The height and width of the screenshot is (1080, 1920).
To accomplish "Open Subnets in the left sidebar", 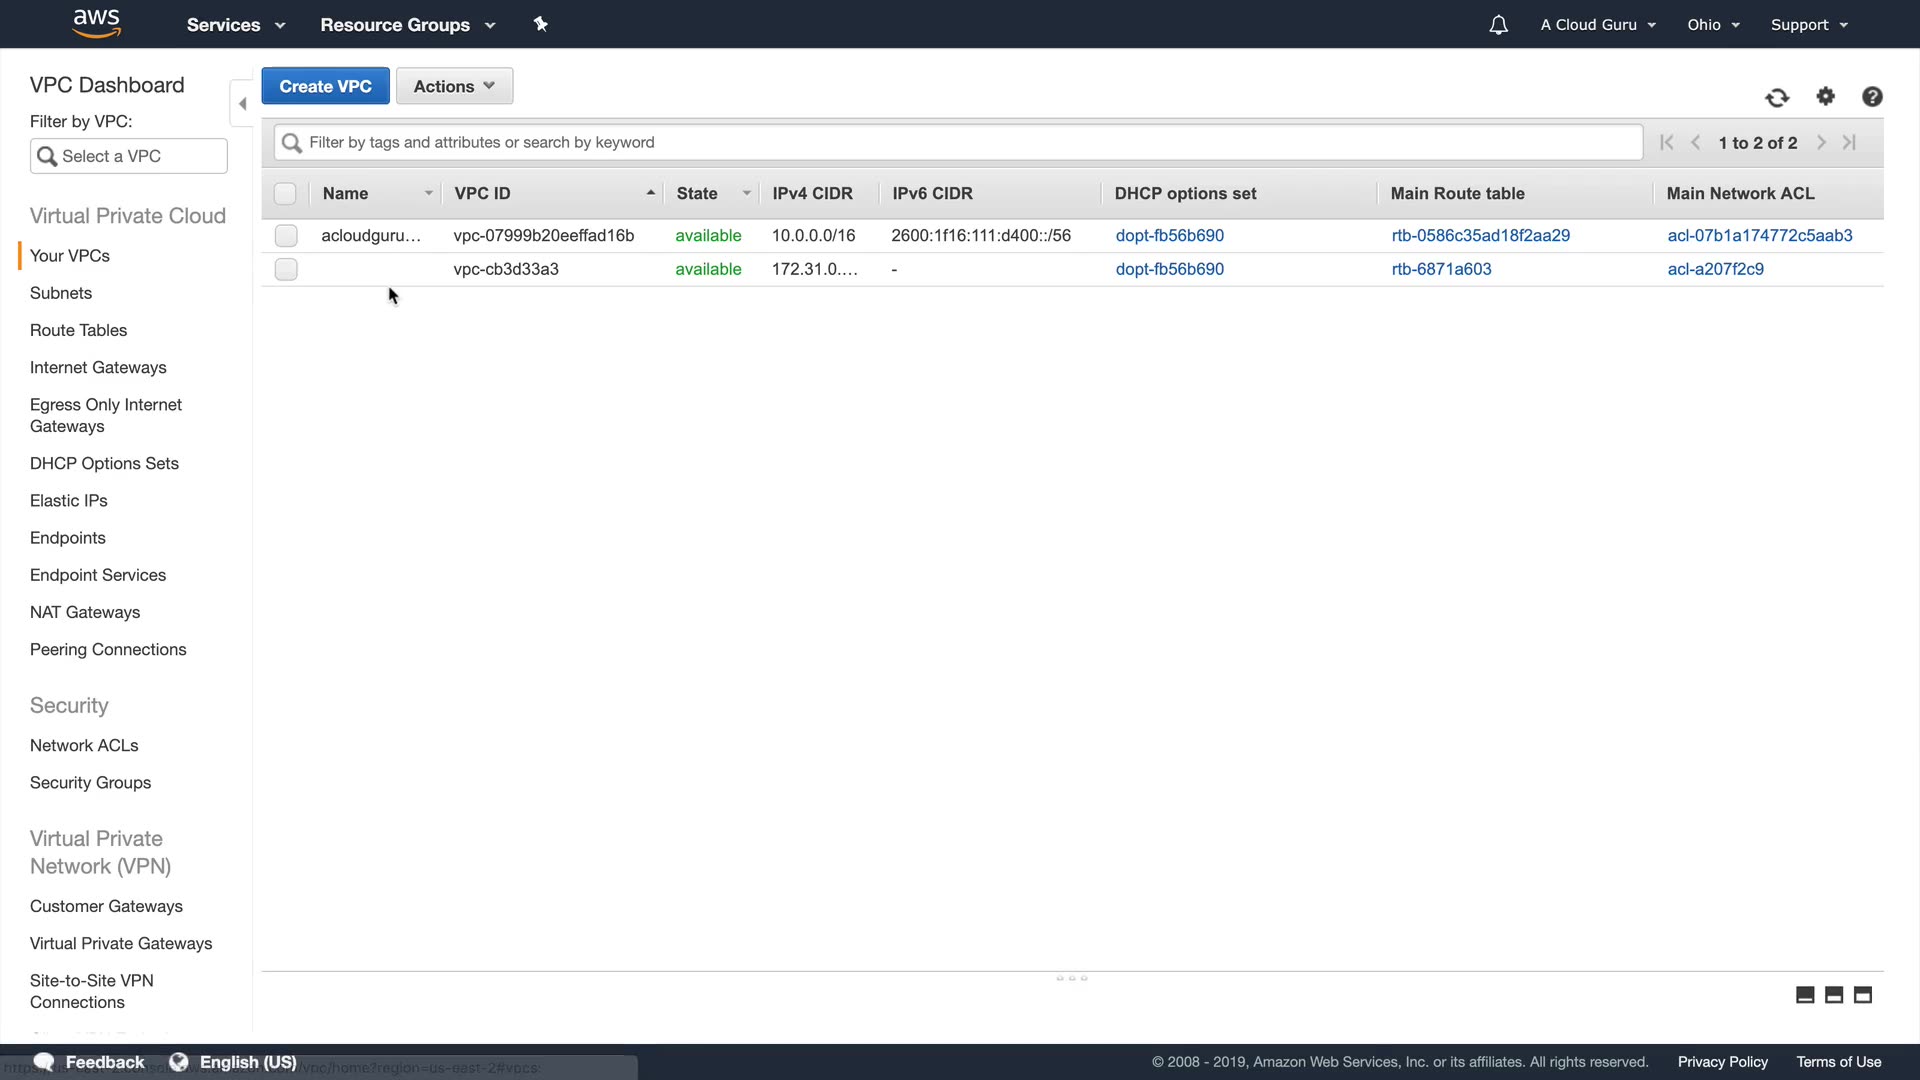I will pos(61,293).
